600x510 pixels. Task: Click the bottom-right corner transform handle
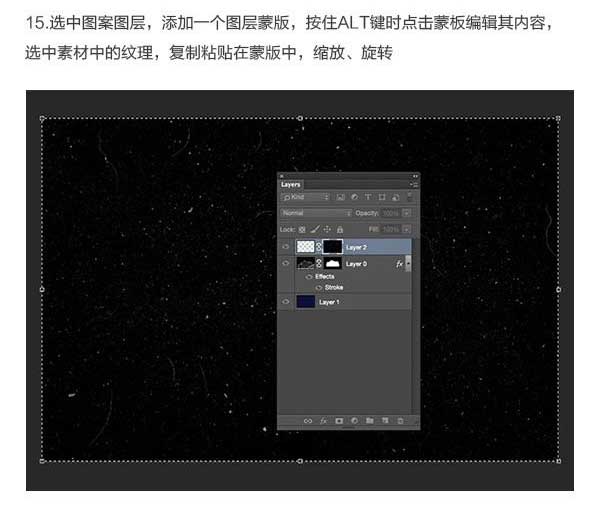[559, 461]
